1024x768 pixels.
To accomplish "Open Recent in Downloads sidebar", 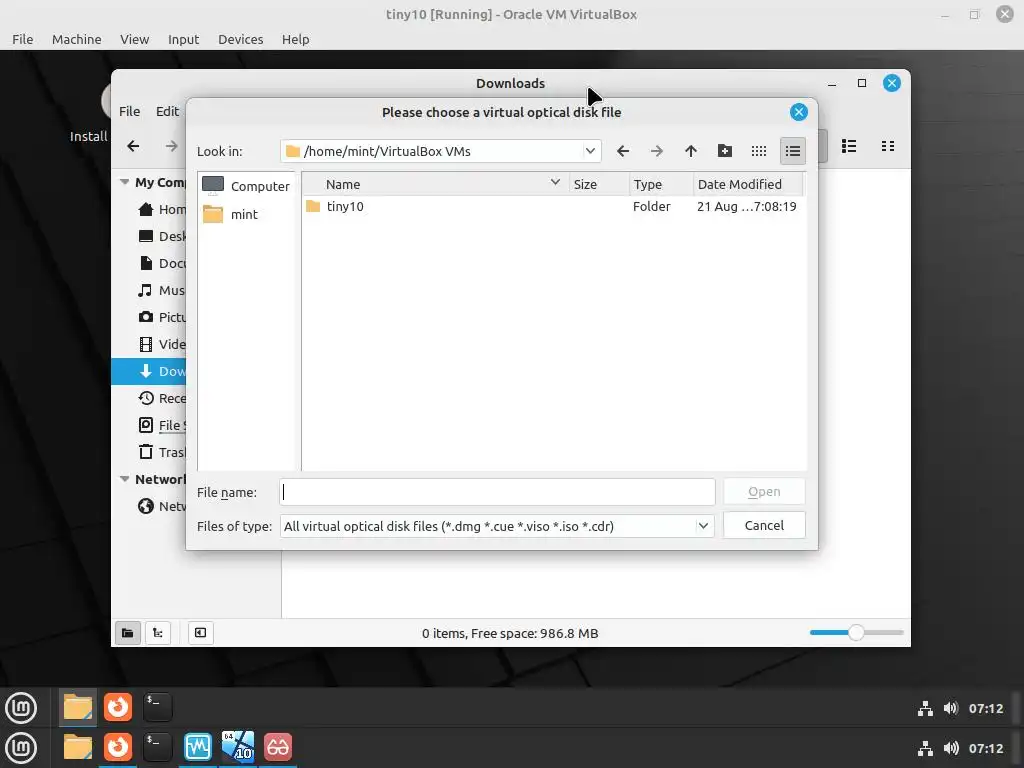I will pyautogui.click(x=149, y=398).
